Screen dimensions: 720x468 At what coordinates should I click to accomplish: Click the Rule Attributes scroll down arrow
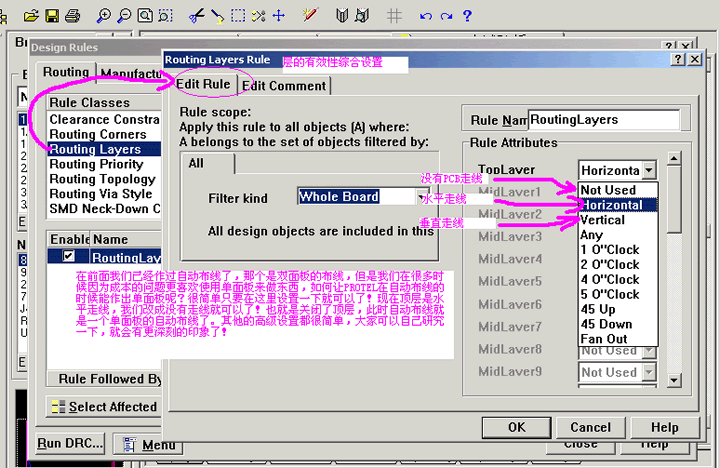(674, 380)
